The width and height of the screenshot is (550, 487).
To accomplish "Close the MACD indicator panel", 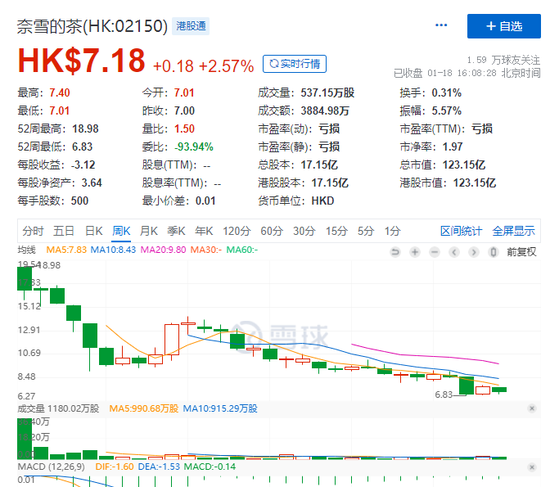I will click(x=532, y=467).
